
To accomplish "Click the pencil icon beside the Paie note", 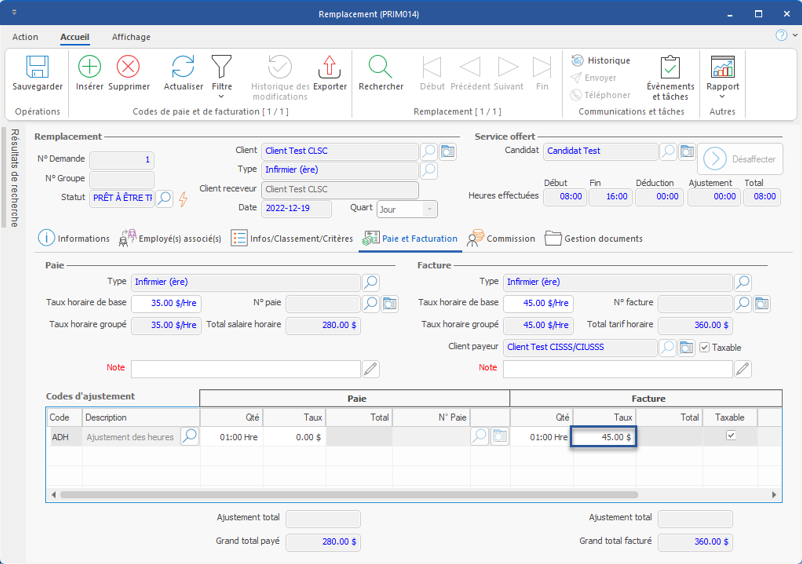I will 371,369.
